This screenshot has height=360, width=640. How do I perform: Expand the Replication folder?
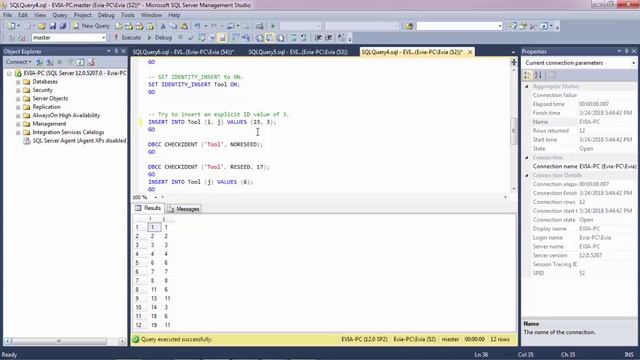(x=18, y=107)
